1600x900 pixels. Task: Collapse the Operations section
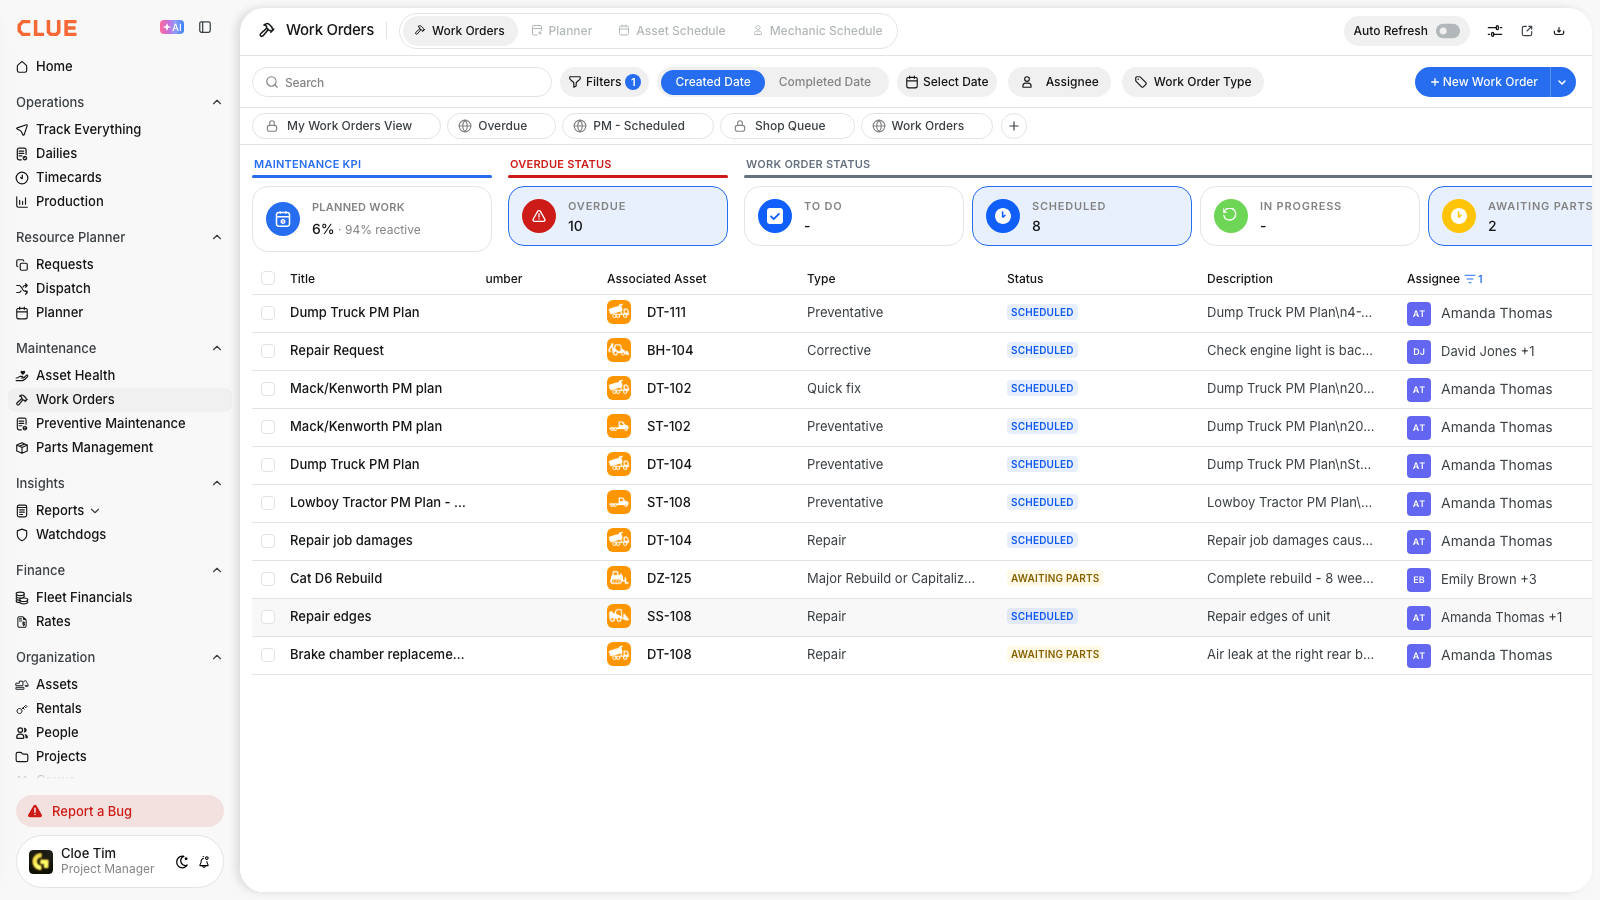click(217, 102)
